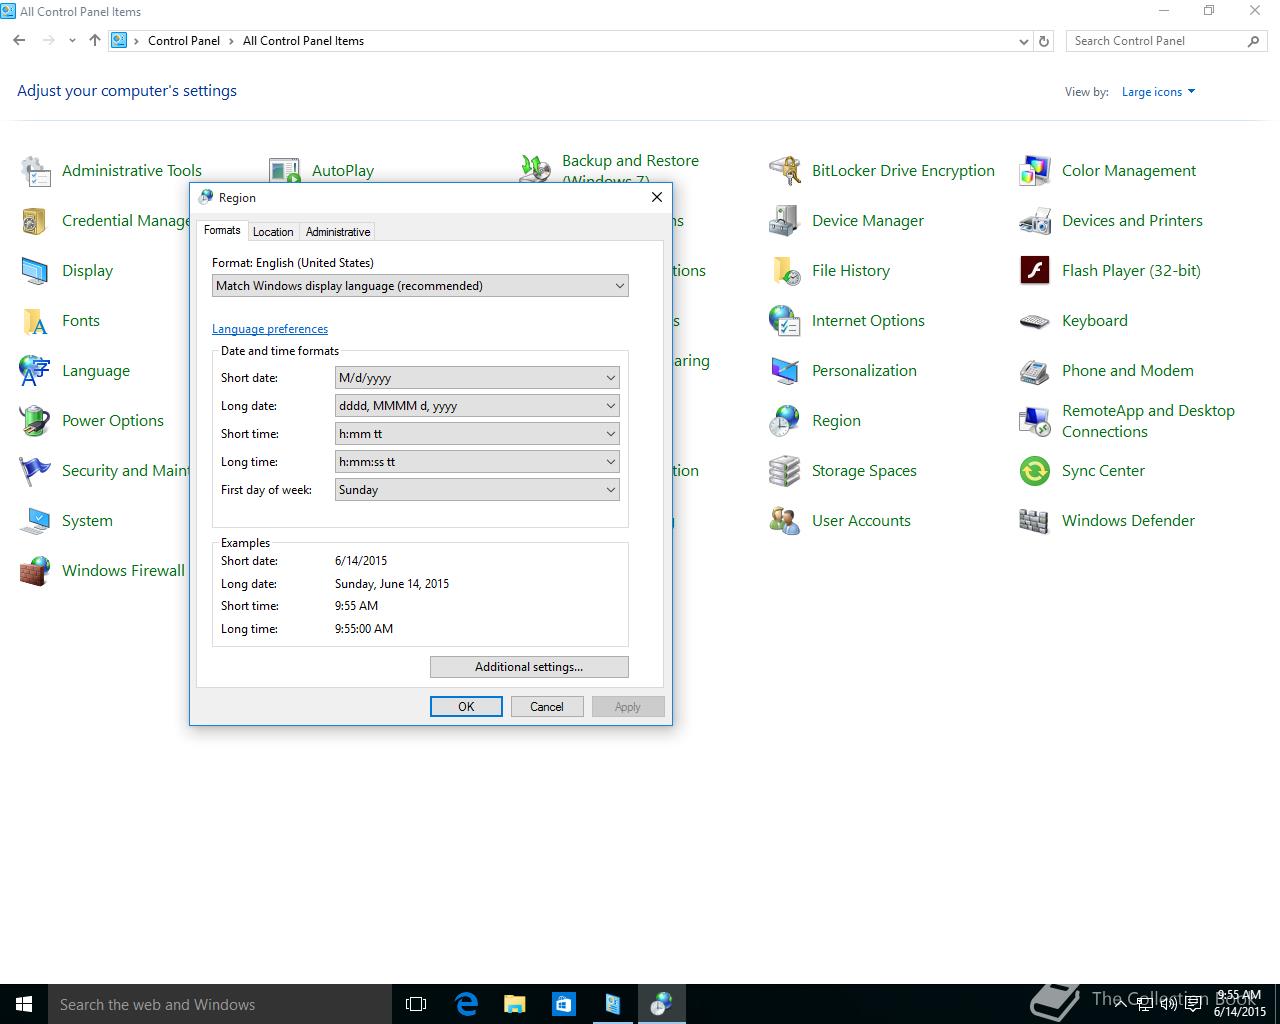Open the Language icon
The height and width of the screenshot is (1024, 1280).
35,371
